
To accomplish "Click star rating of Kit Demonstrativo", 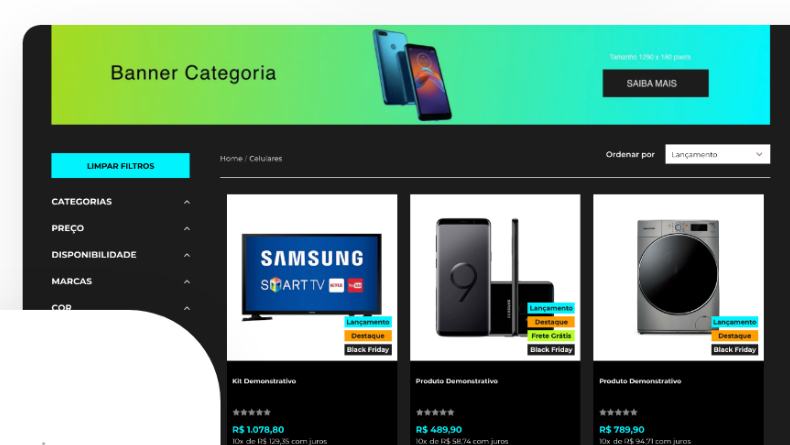I will (251, 412).
